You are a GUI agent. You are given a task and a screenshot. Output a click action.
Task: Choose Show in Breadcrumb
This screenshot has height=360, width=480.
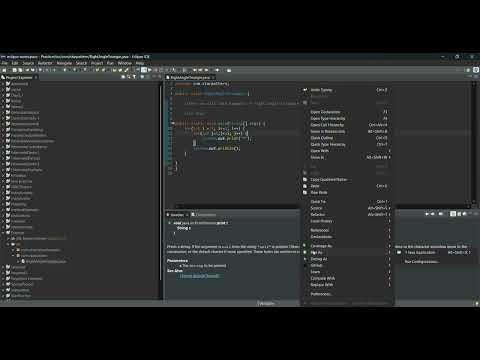coord(347,132)
